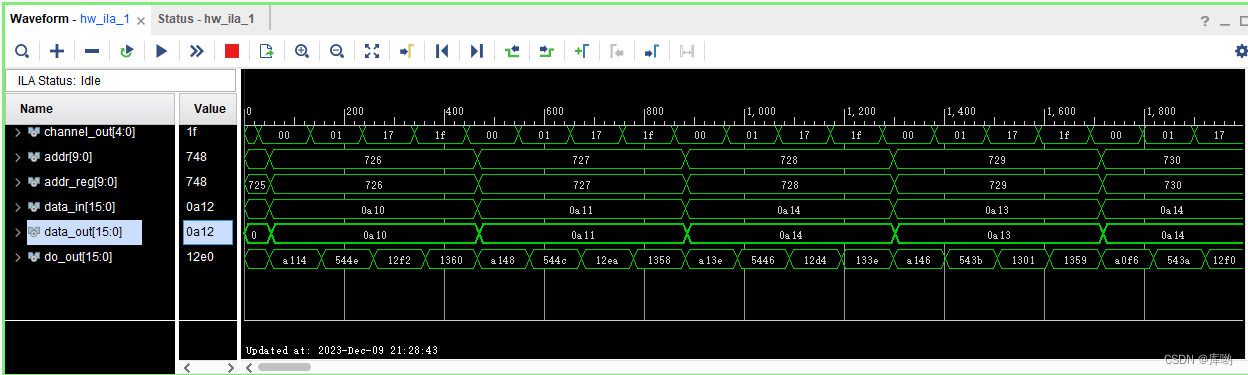Click the 400 mark on time ruler
Image resolution: width=1248 pixels, height=375 pixels.
tap(455, 111)
